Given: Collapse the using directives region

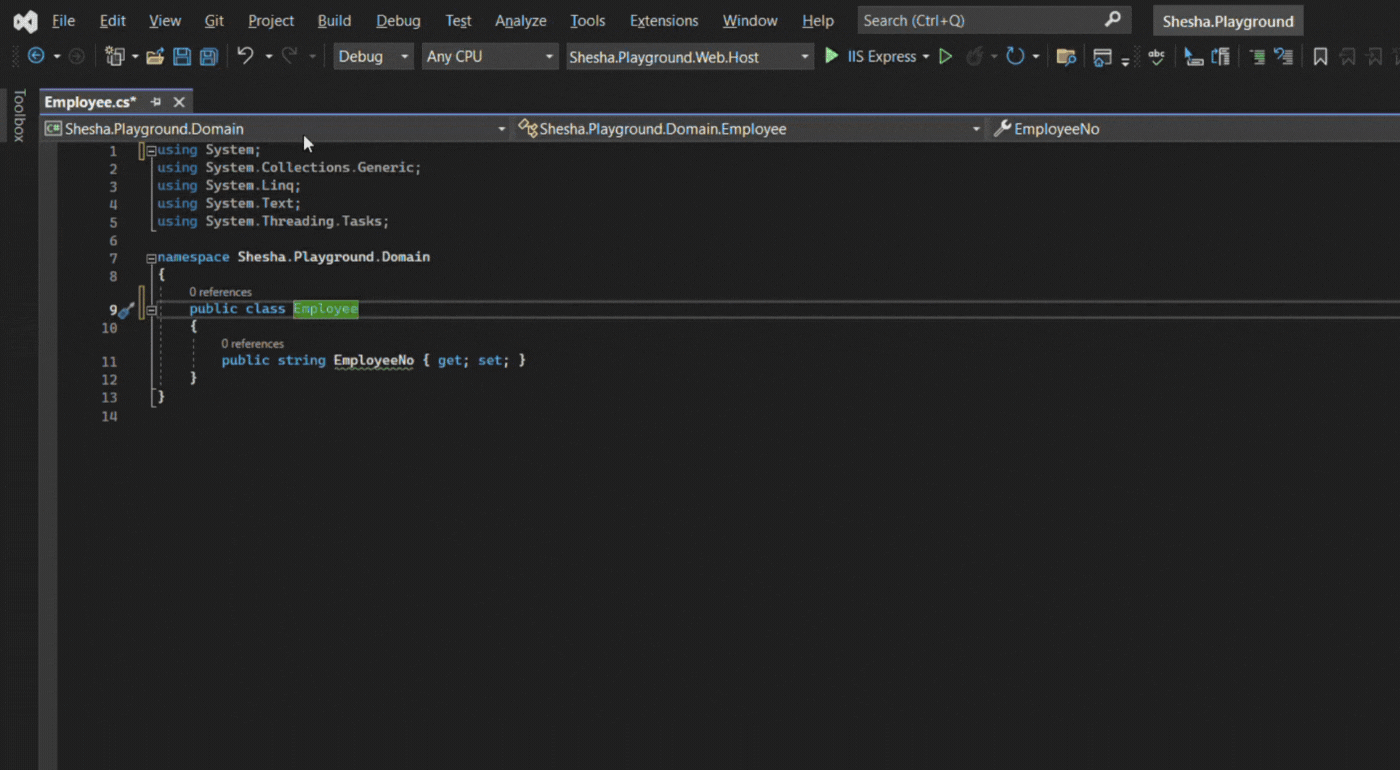Looking at the screenshot, I should point(151,151).
